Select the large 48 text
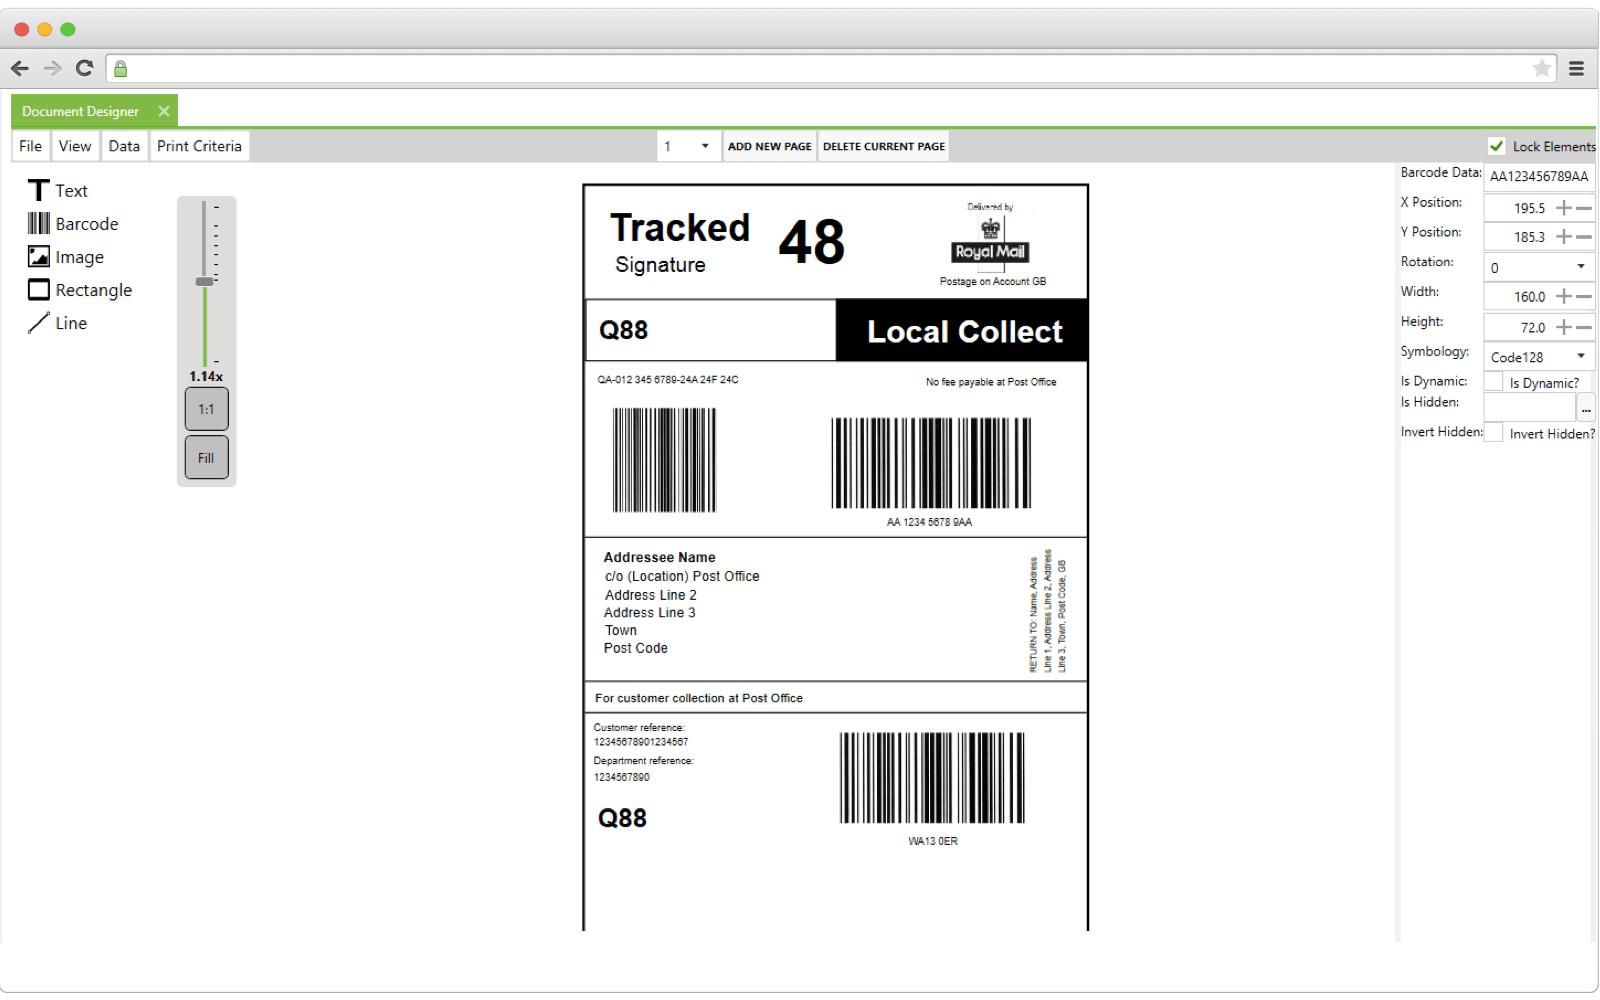The image size is (1600, 1000). click(x=812, y=242)
